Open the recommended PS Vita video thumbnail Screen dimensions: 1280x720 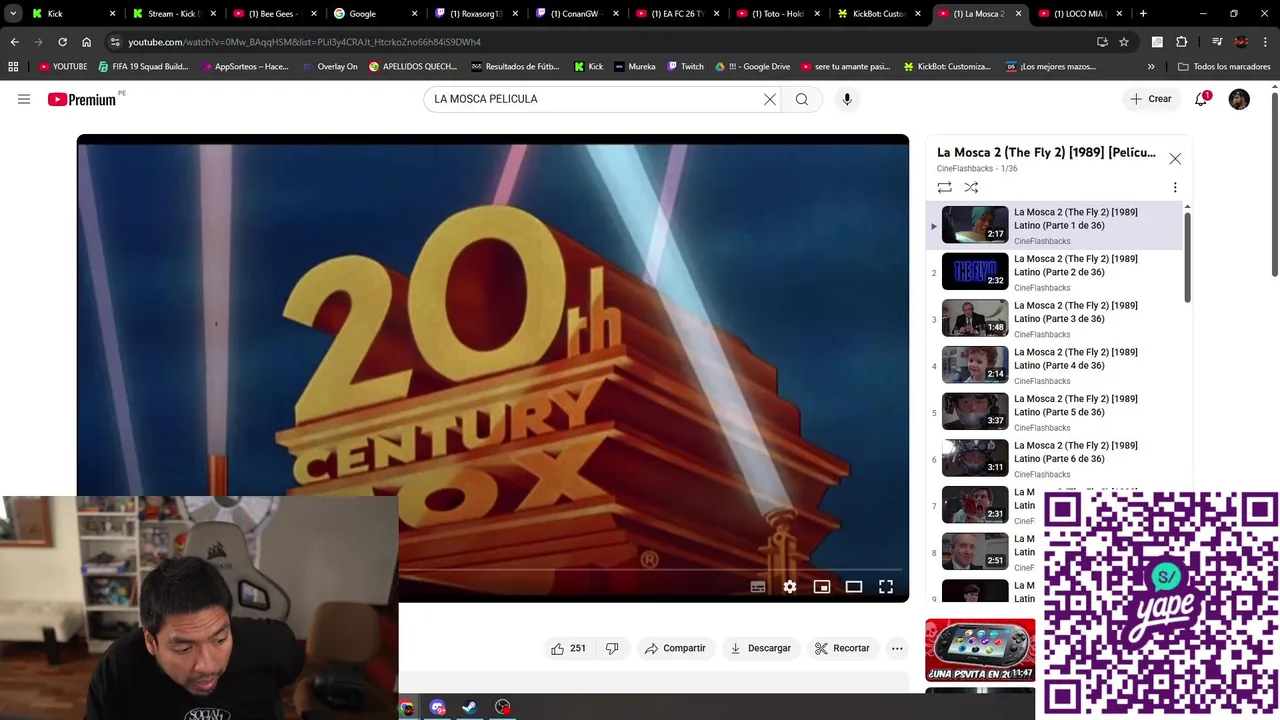pyautogui.click(x=980, y=651)
